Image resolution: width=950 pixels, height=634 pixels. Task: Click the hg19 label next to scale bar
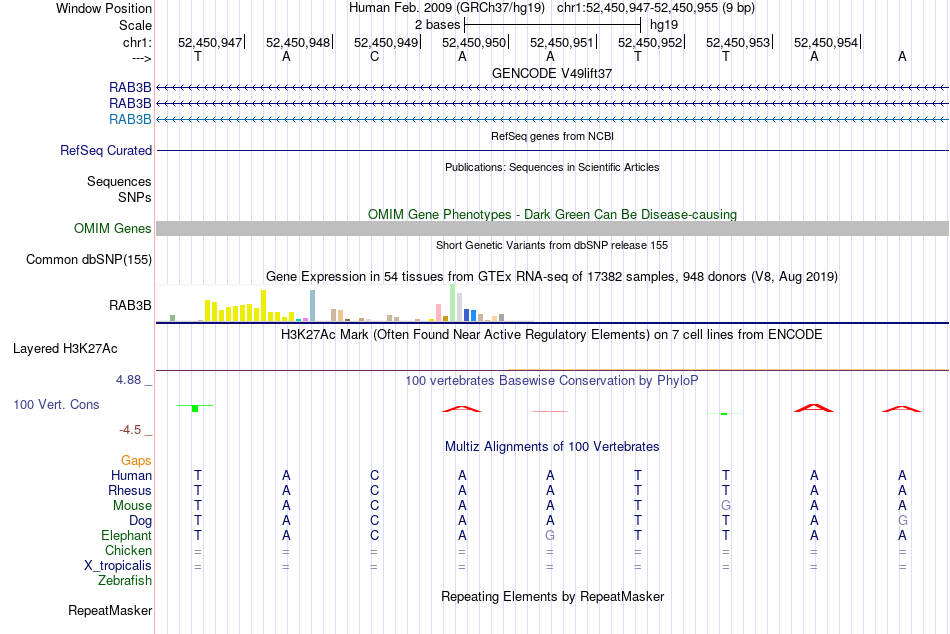(664, 25)
